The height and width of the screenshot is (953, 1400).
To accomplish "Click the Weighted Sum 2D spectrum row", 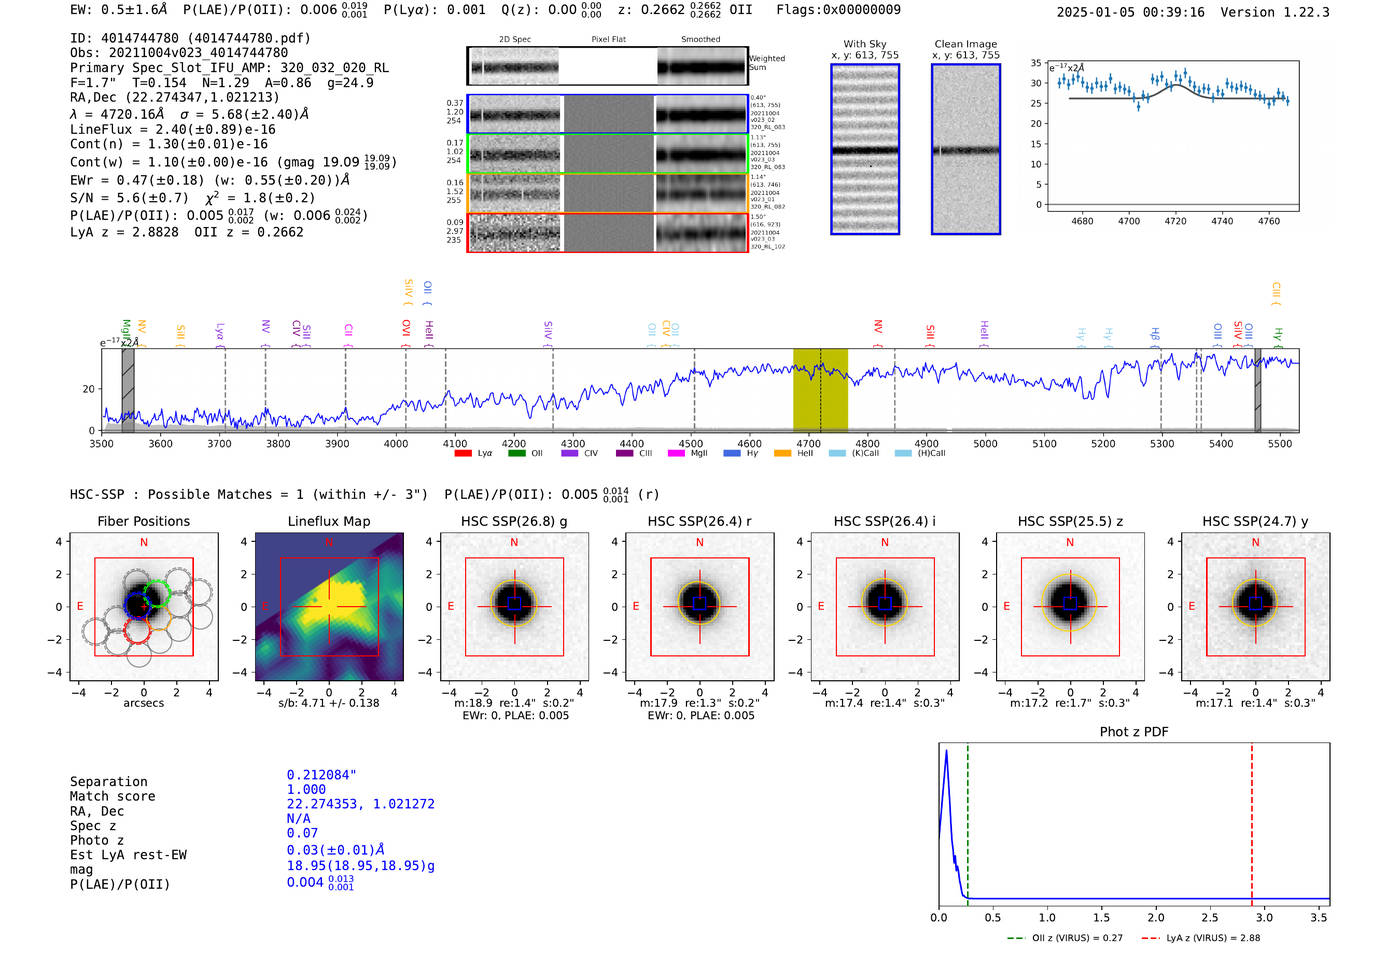I will 607,66.
